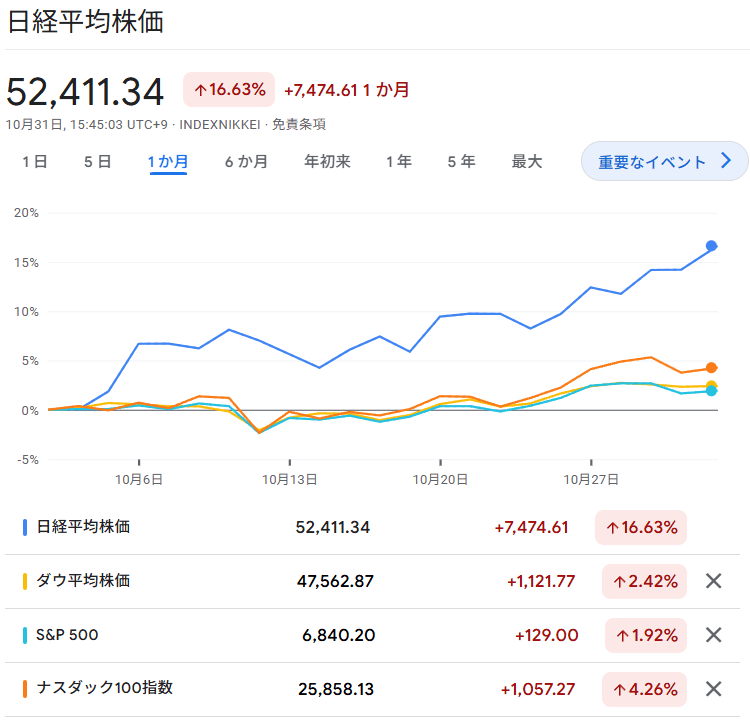750x725 pixels.
Task: Click the -5% y-axis label
Action: point(28,460)
